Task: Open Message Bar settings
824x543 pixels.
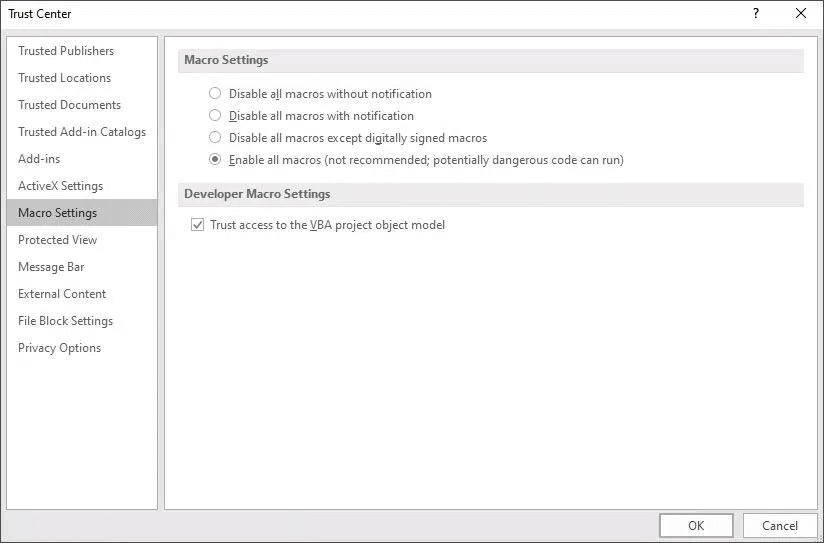Action: pyautogui.click(x=51, y=267)
